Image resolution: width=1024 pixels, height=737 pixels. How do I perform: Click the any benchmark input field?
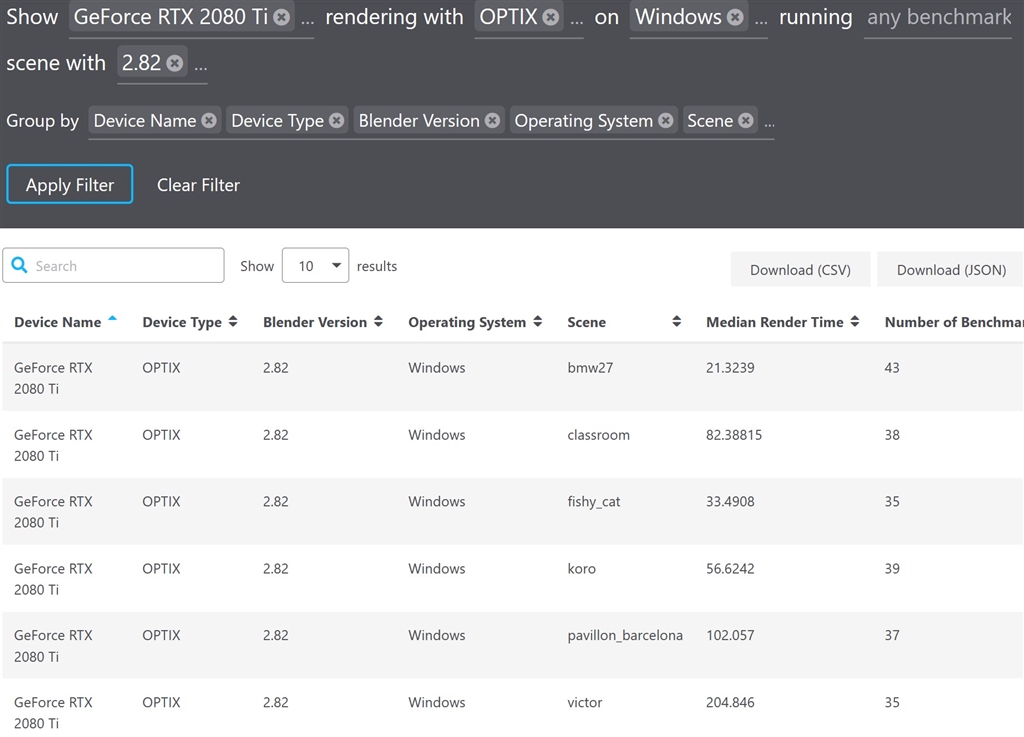(938, 18)
